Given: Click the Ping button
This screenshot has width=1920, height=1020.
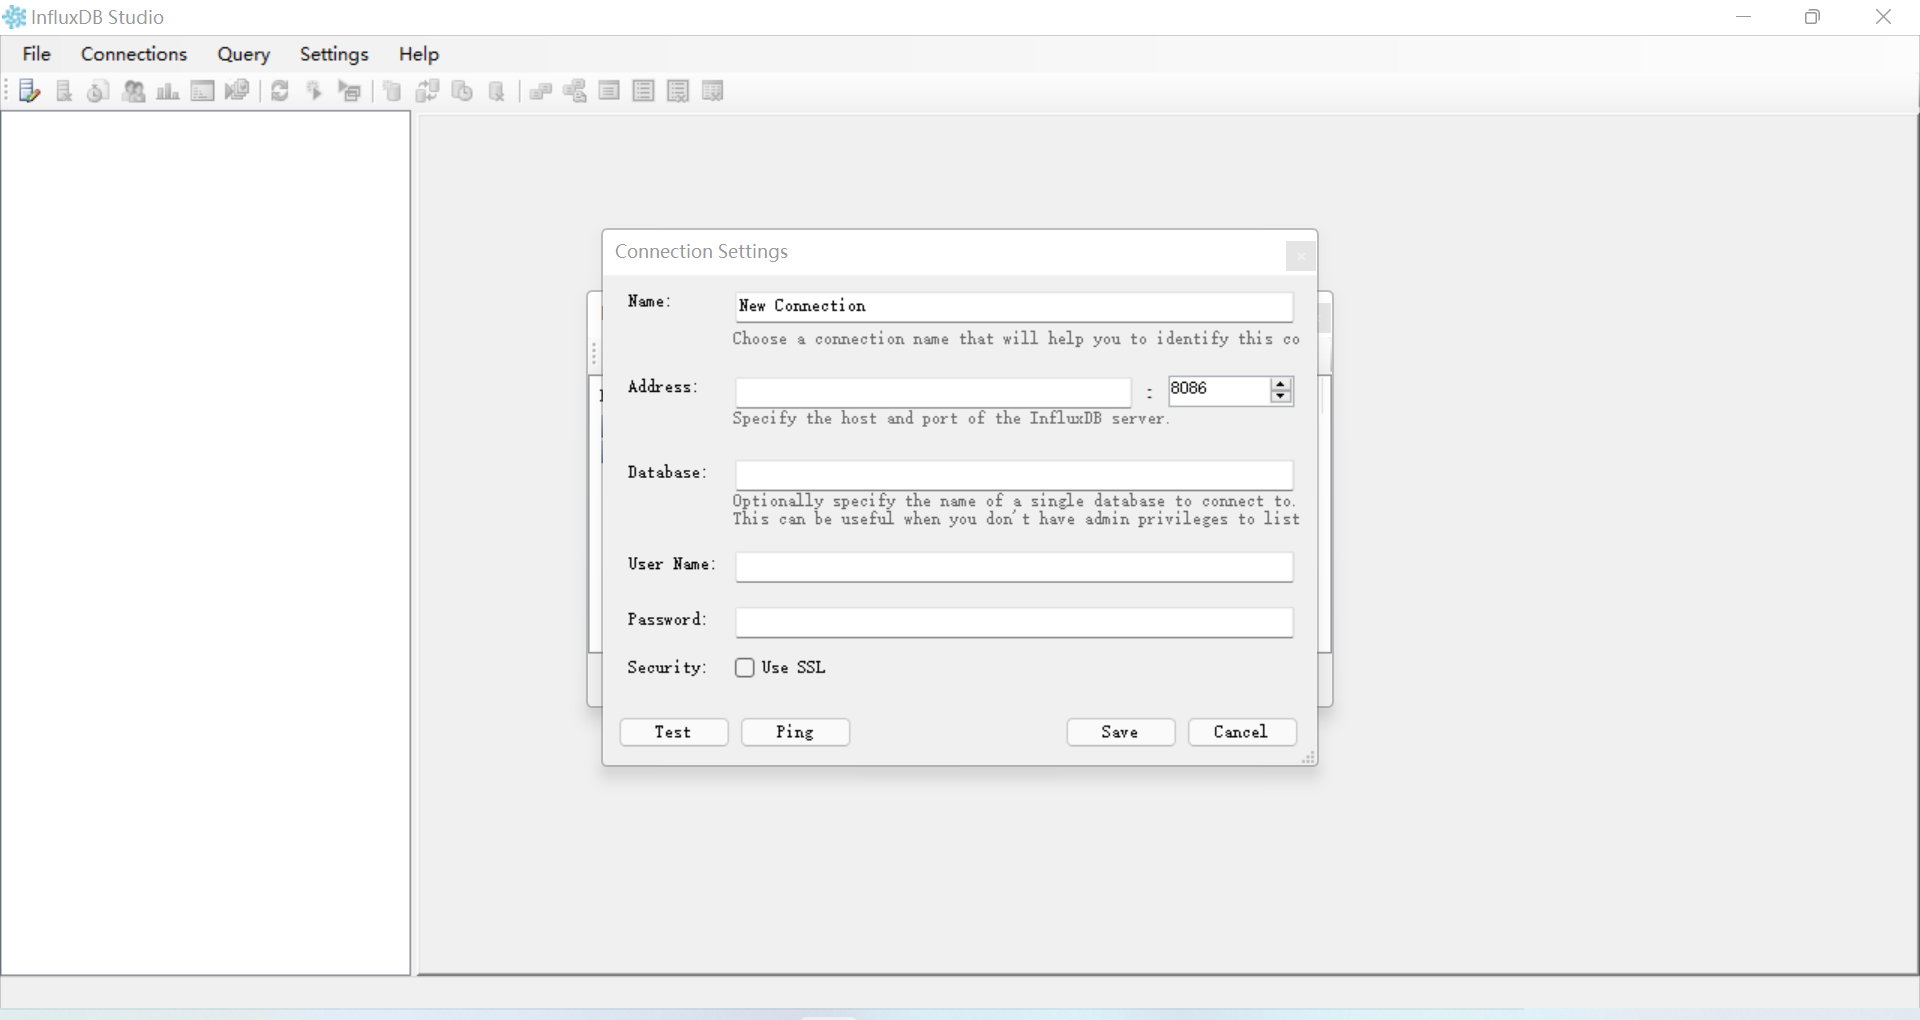Looking at the screenshot, I should (795, 732).
